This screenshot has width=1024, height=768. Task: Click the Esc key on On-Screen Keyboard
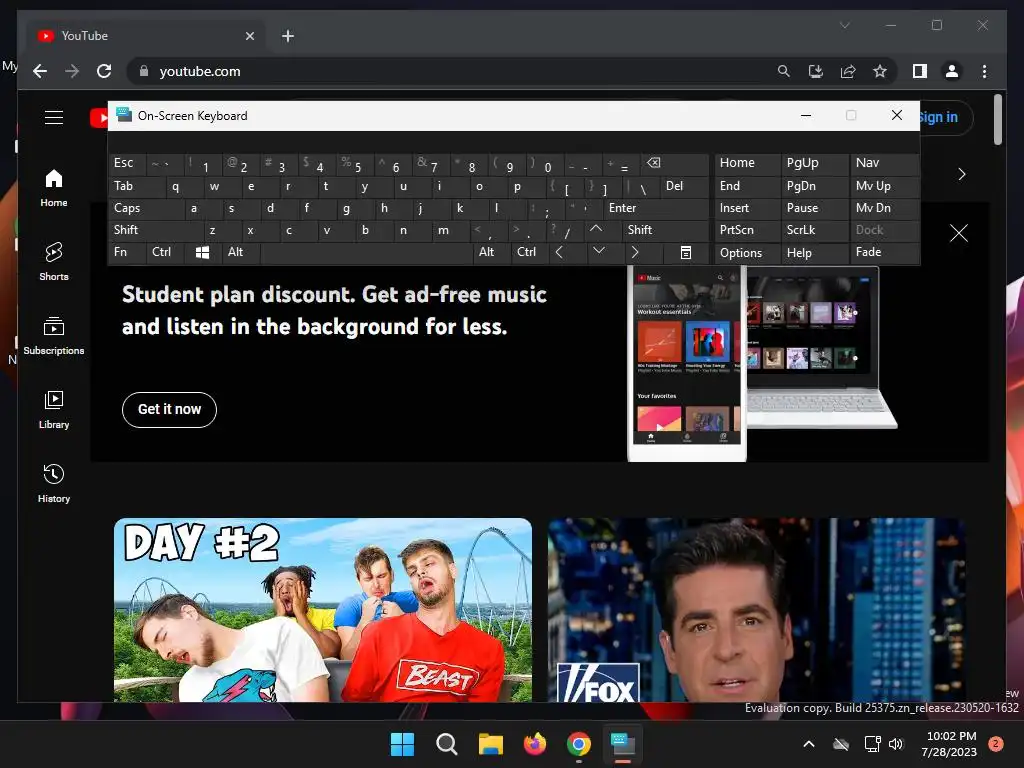127,164
